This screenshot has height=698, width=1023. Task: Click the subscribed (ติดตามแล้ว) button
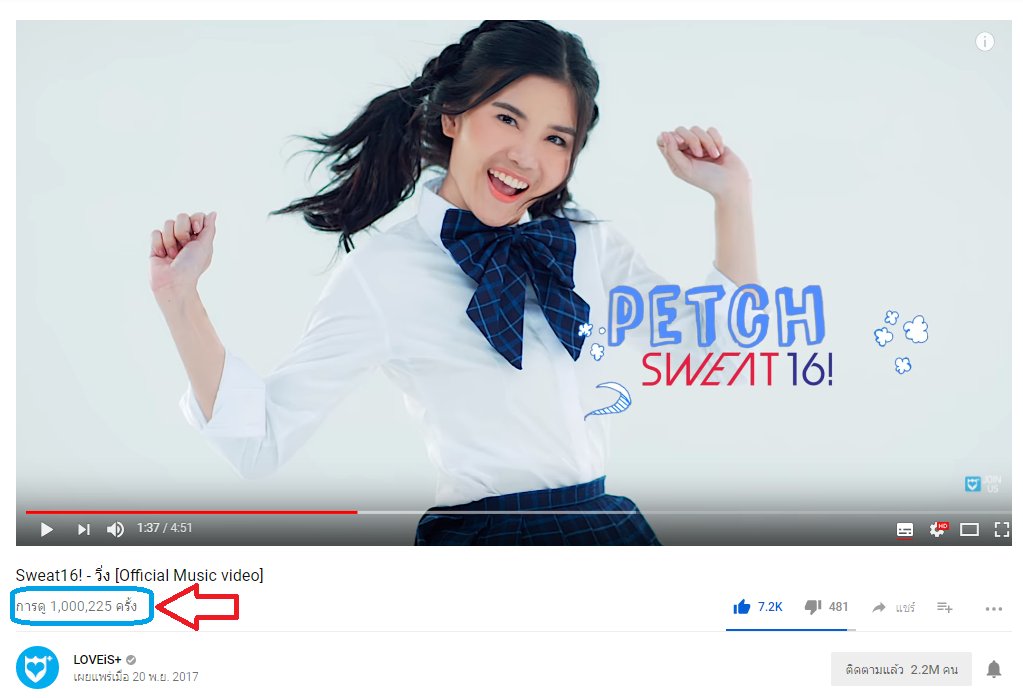pyautogui.click(x=900, y=668)
